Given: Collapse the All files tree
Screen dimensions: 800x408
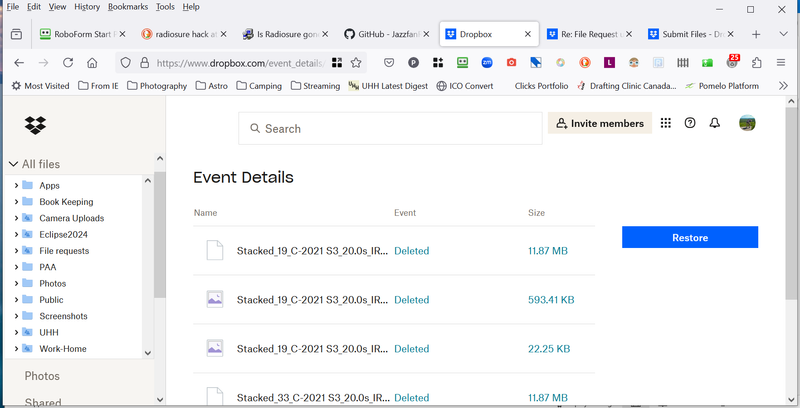Looking at the screenshot, I should 13,164.
